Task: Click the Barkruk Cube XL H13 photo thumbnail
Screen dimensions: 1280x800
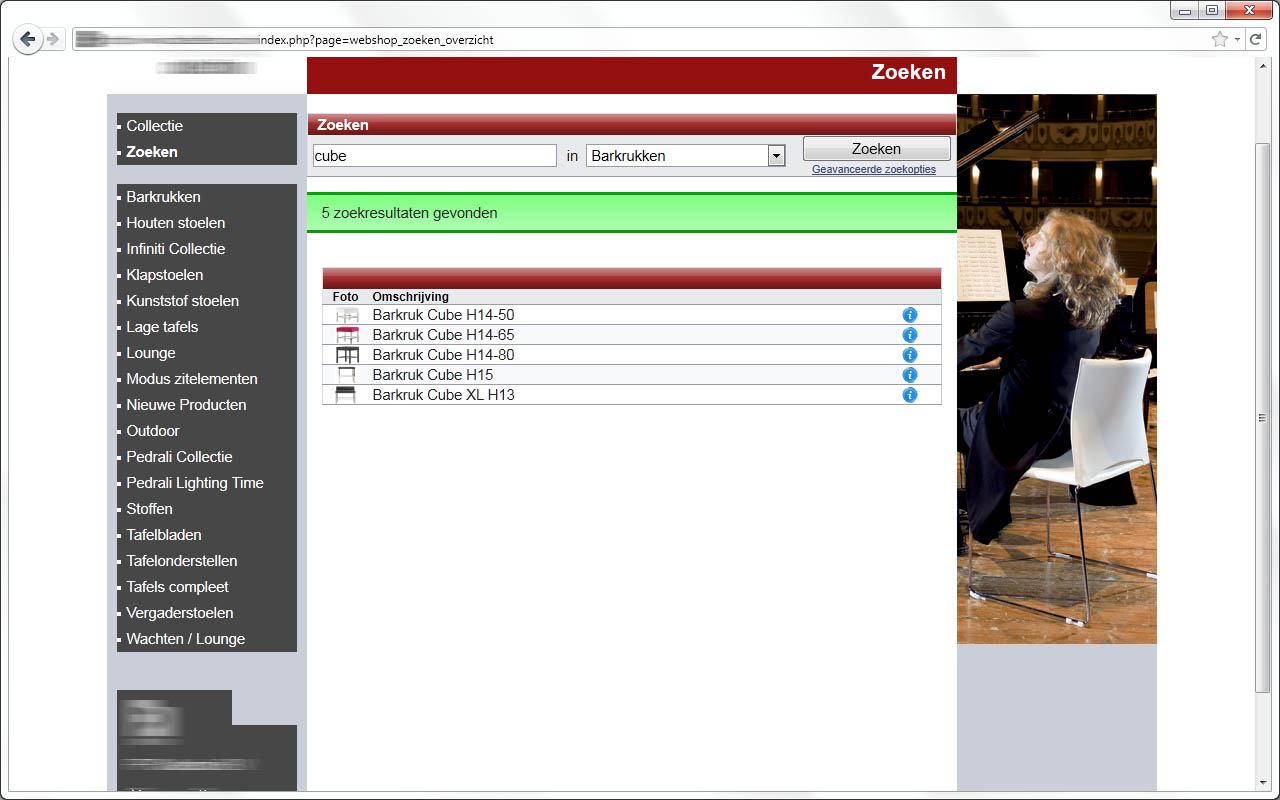Action: pos(346,395)
